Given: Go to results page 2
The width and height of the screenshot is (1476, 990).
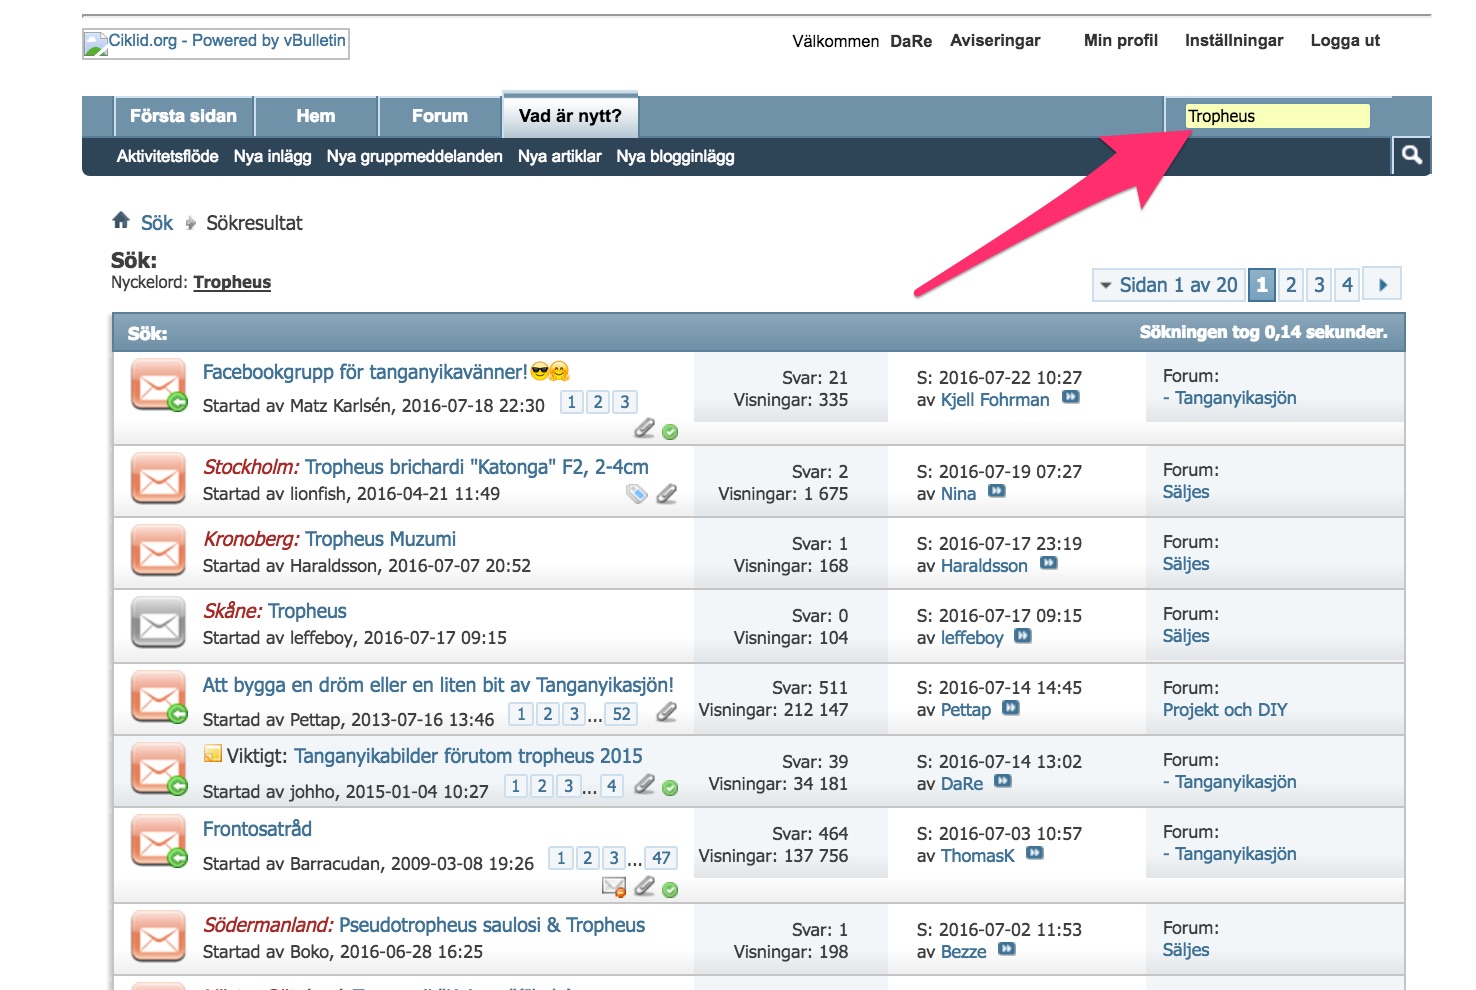Looking at the screenshot, I should coord(1291,285).
